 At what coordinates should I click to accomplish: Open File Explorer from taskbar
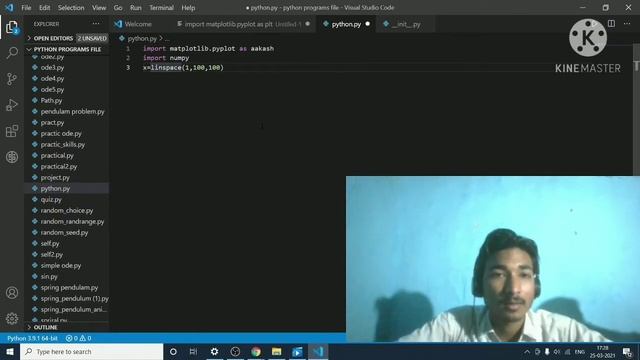(276, 351)
